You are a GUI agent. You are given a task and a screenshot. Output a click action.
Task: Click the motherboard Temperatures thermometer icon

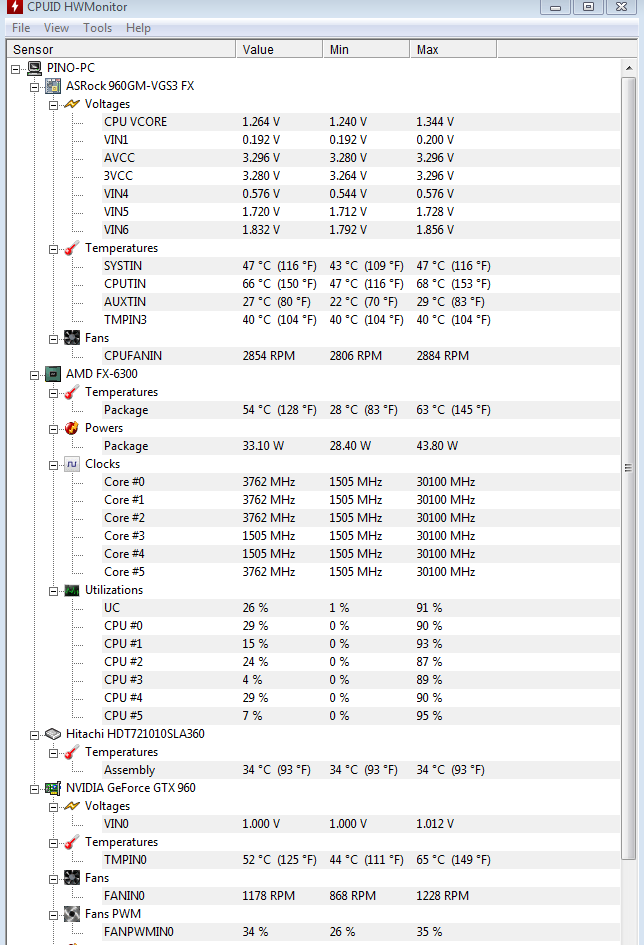coord(72,248)
